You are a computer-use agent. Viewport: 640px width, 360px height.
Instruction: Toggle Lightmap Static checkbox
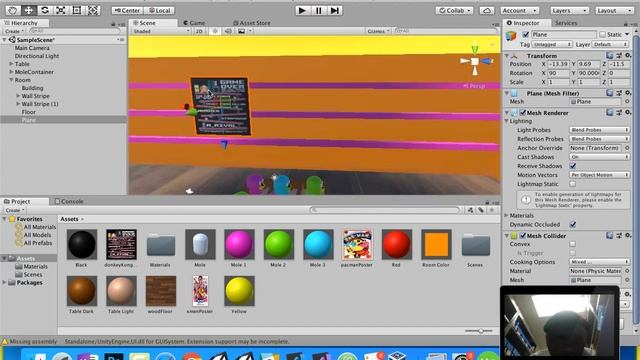(573, 184)
